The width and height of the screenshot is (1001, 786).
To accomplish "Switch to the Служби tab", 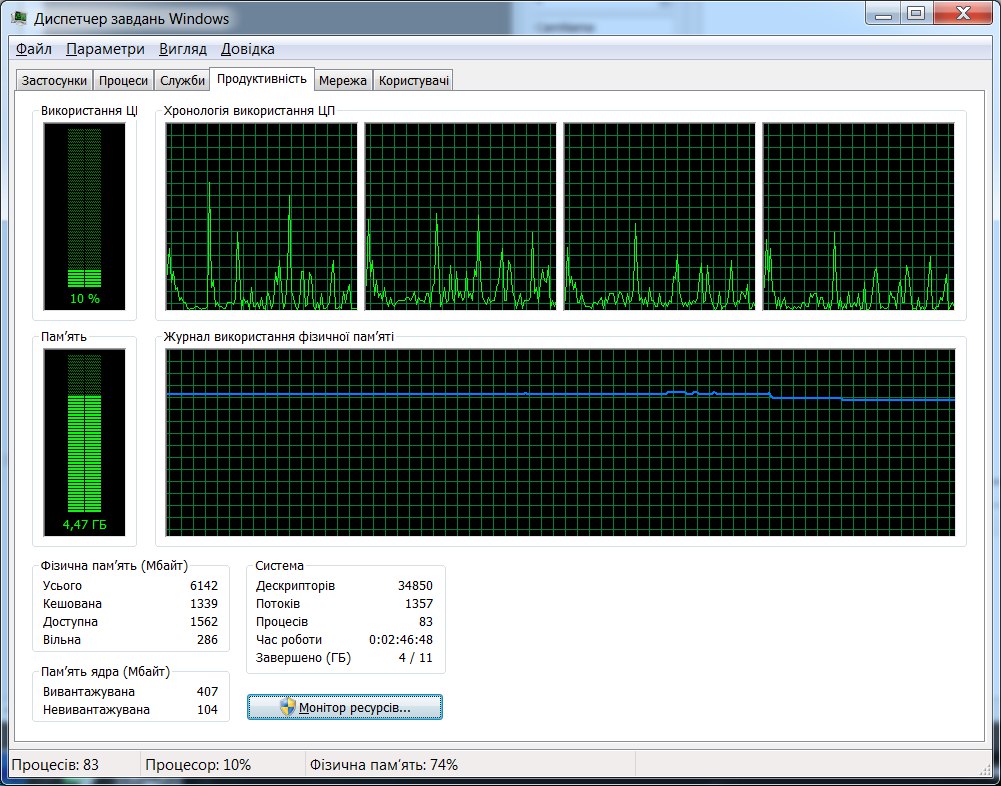I will pos(183,80).
